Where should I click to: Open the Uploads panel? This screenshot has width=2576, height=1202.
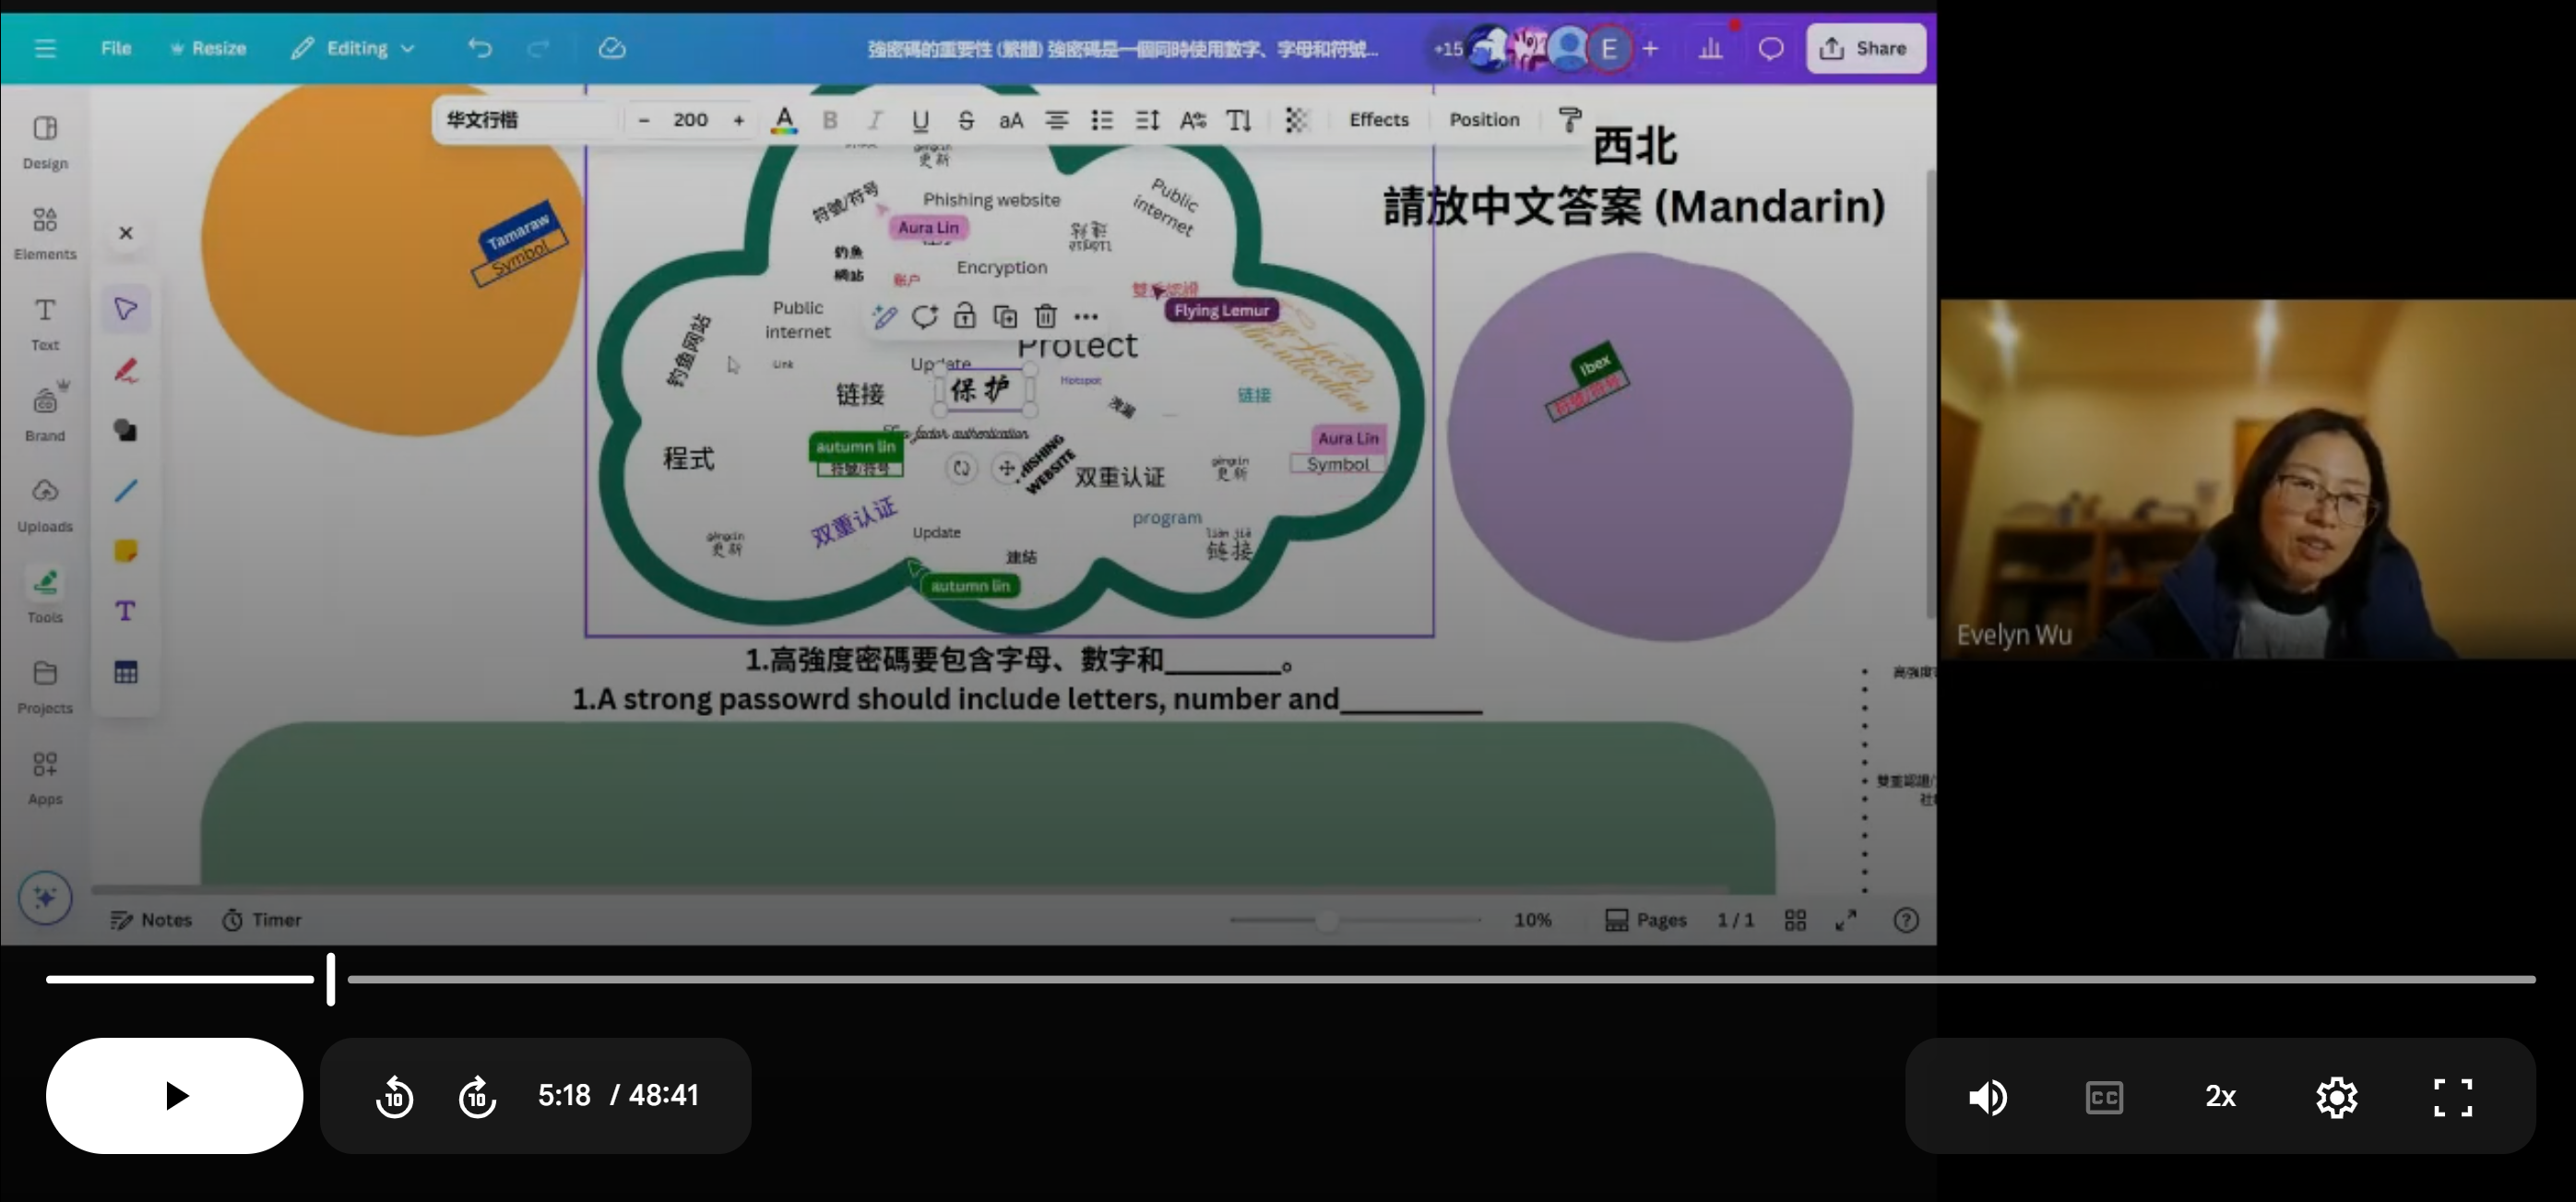coord(44,504)
